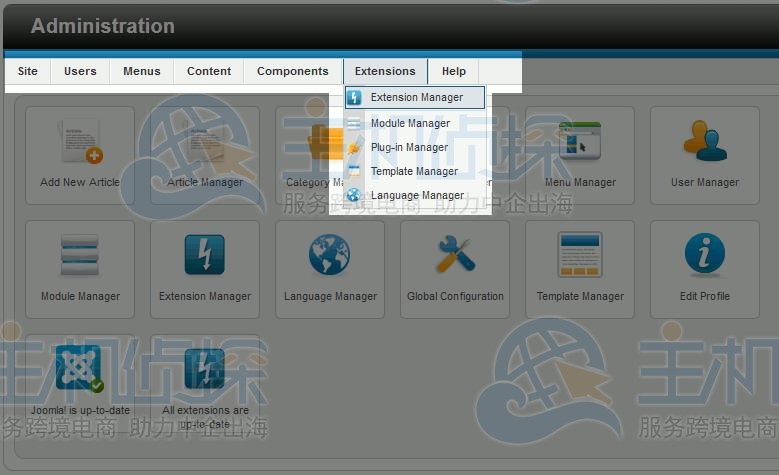This screenshot has width=779, height=475.
Task: Open the Global Configuration tools icon
Action: pos(455,254)
